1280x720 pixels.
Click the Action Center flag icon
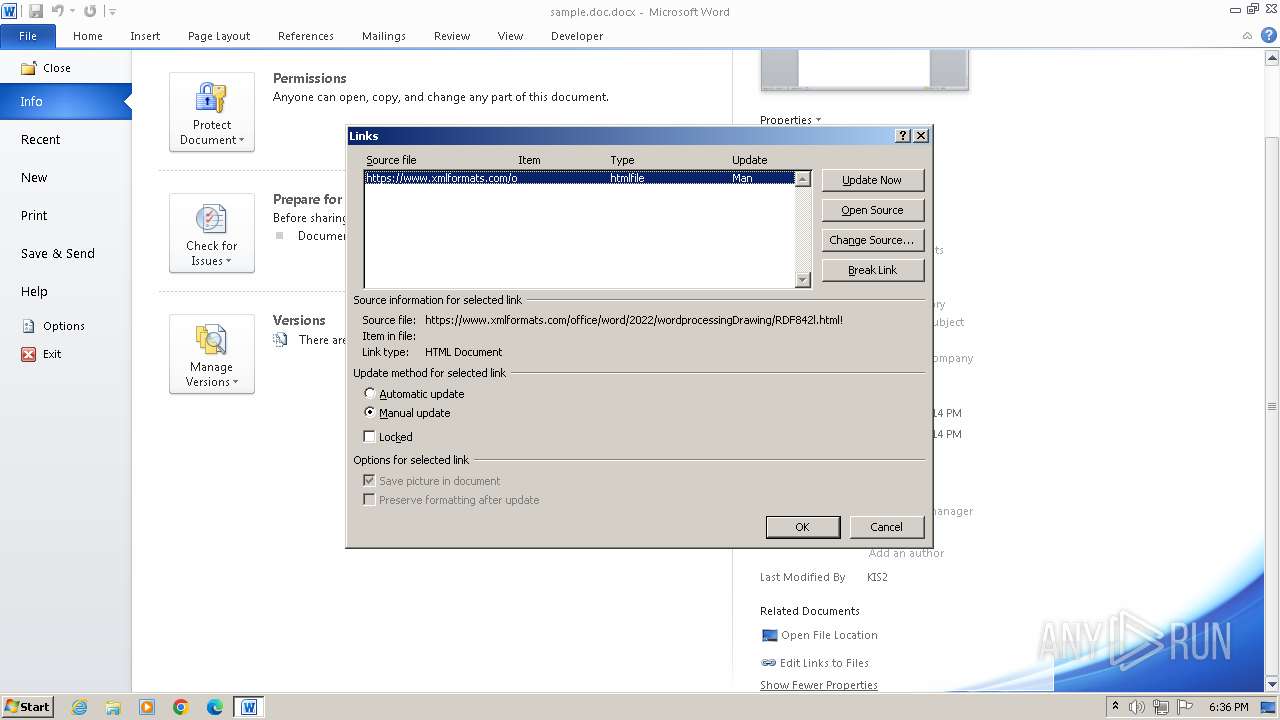[1183, 707]
